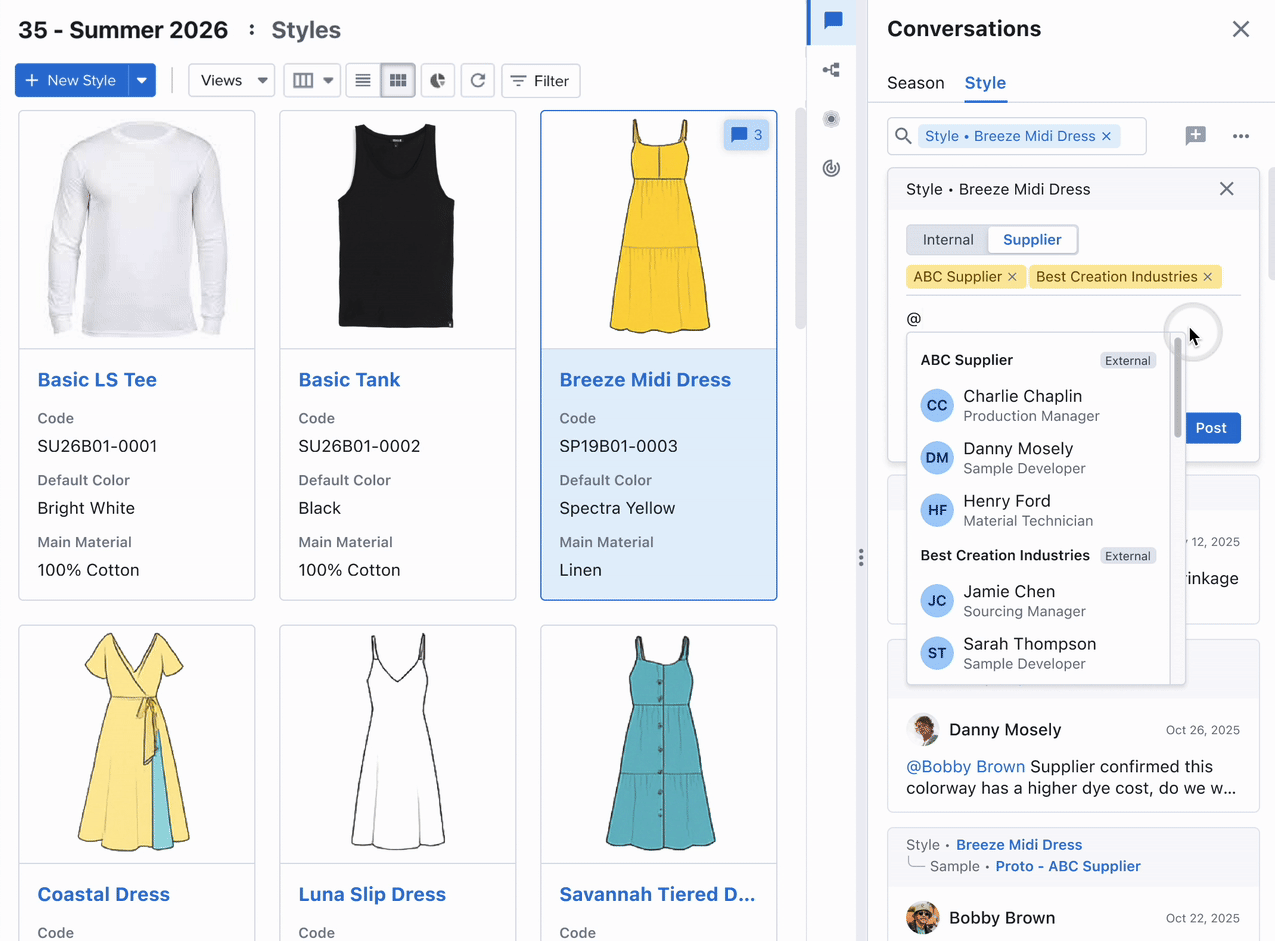Click Bobby Brown's avatar photo
The height and width of the screenshot is (941, 1275).
923,918
